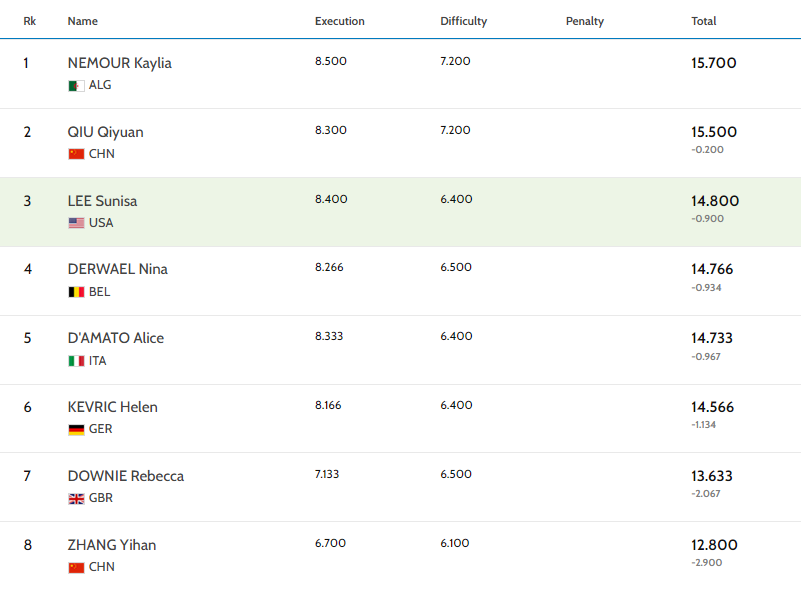Click the China flag beside QIU Qiyuan
Image resolution: width=801 pixels, height=592 pixels.
(x=75, y=154)
